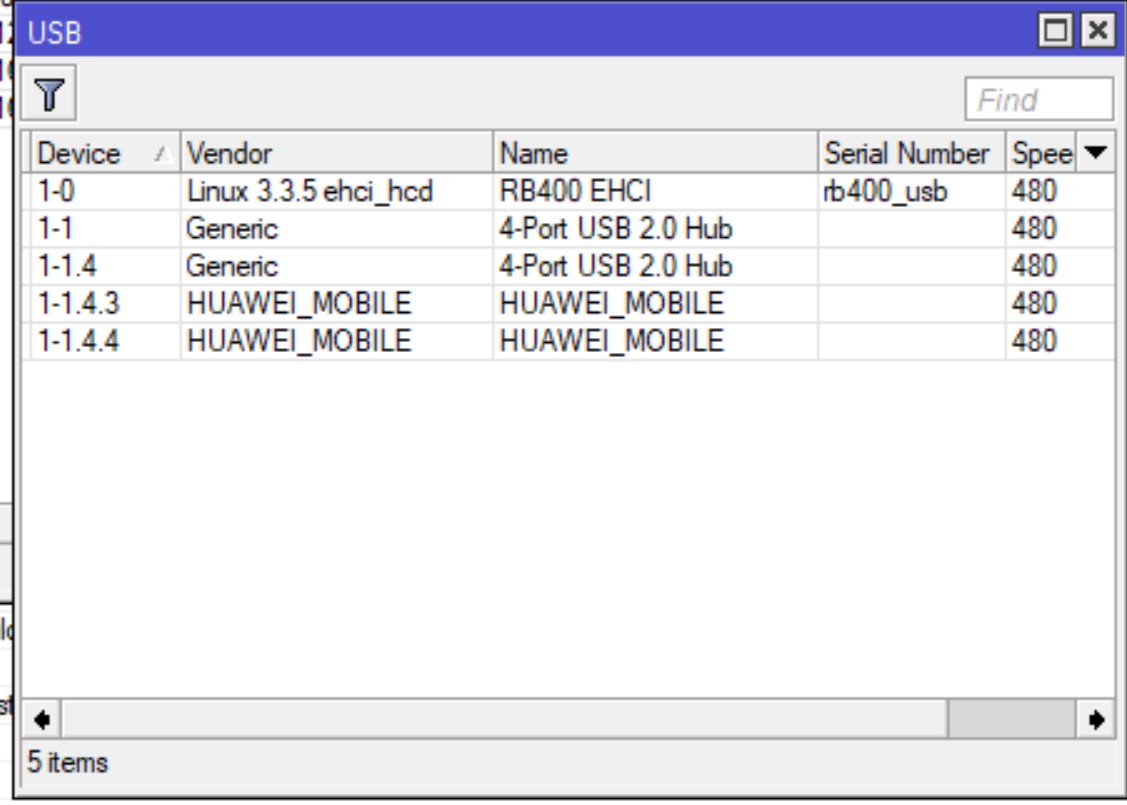Image resolution: width=1127 pixels, height=805 pixels.
Task: Select device row 1-1
Action: tap(569, 229)
